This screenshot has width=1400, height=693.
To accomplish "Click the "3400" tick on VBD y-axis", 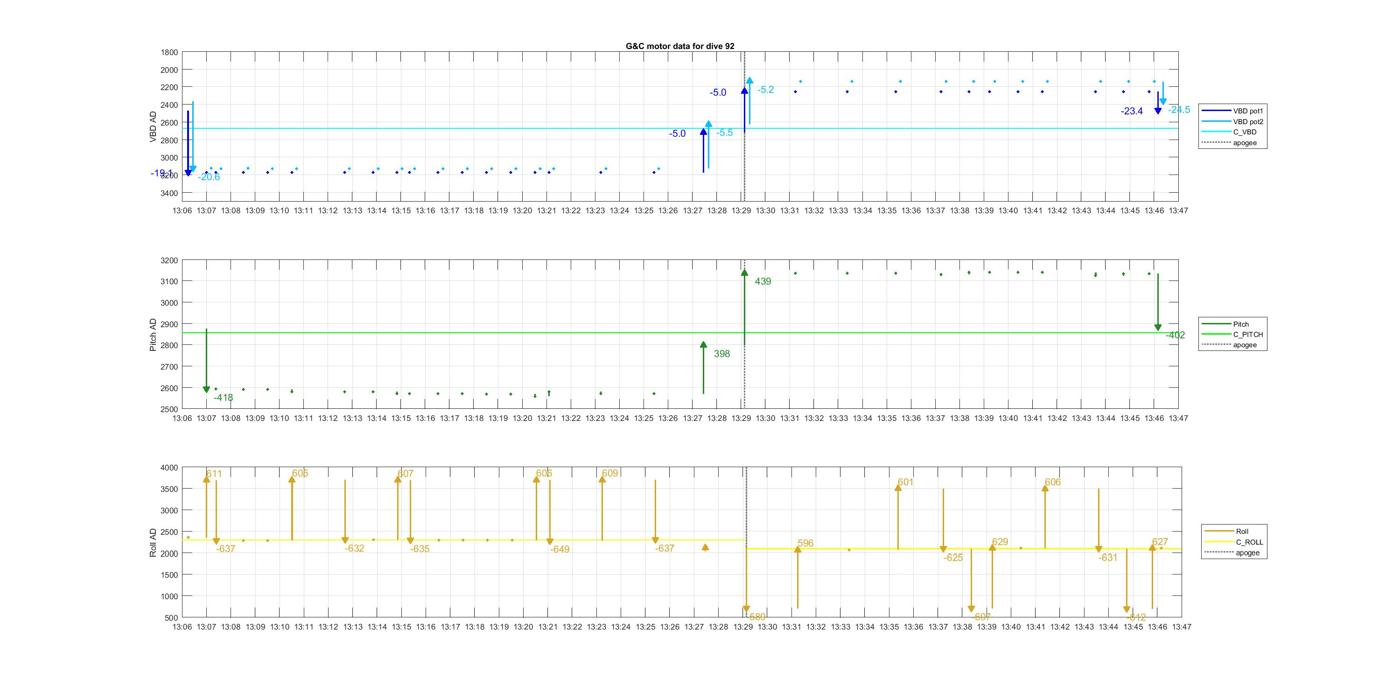I will (169, 193).
